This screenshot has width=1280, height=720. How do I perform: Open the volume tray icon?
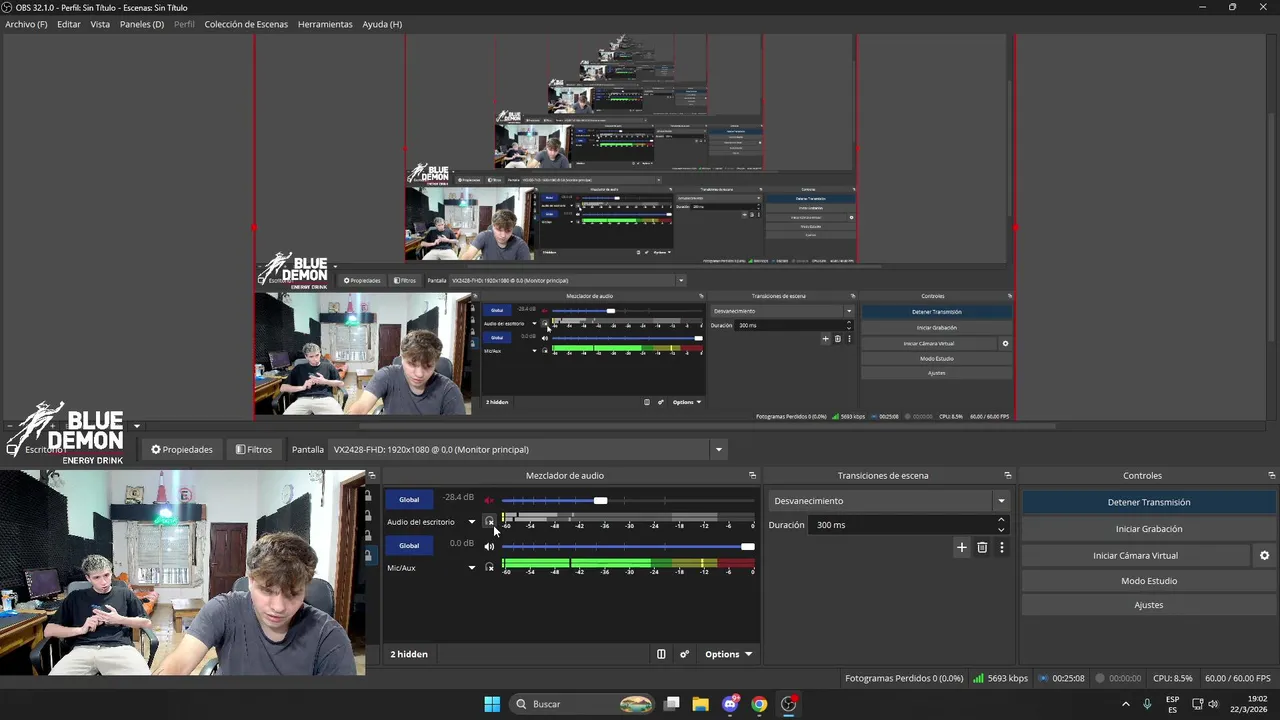(1213, 704)
